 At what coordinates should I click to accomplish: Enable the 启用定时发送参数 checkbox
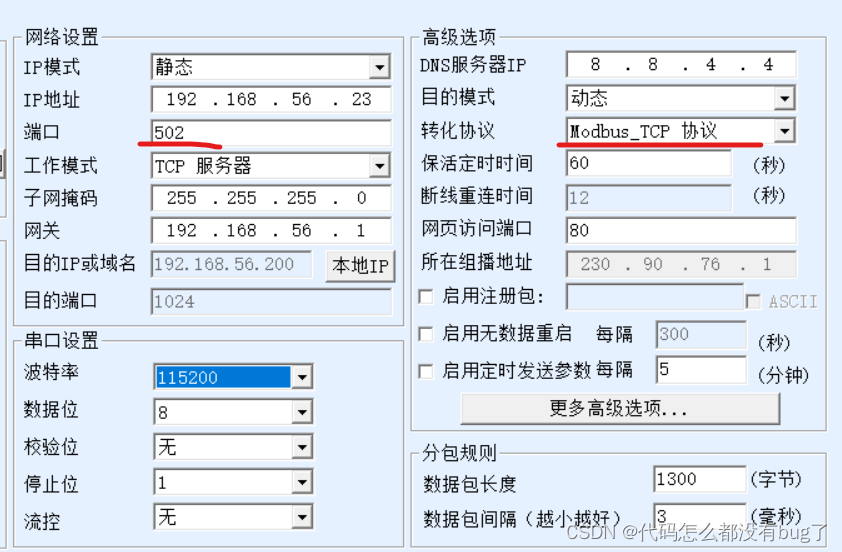(x=426, y=371)
